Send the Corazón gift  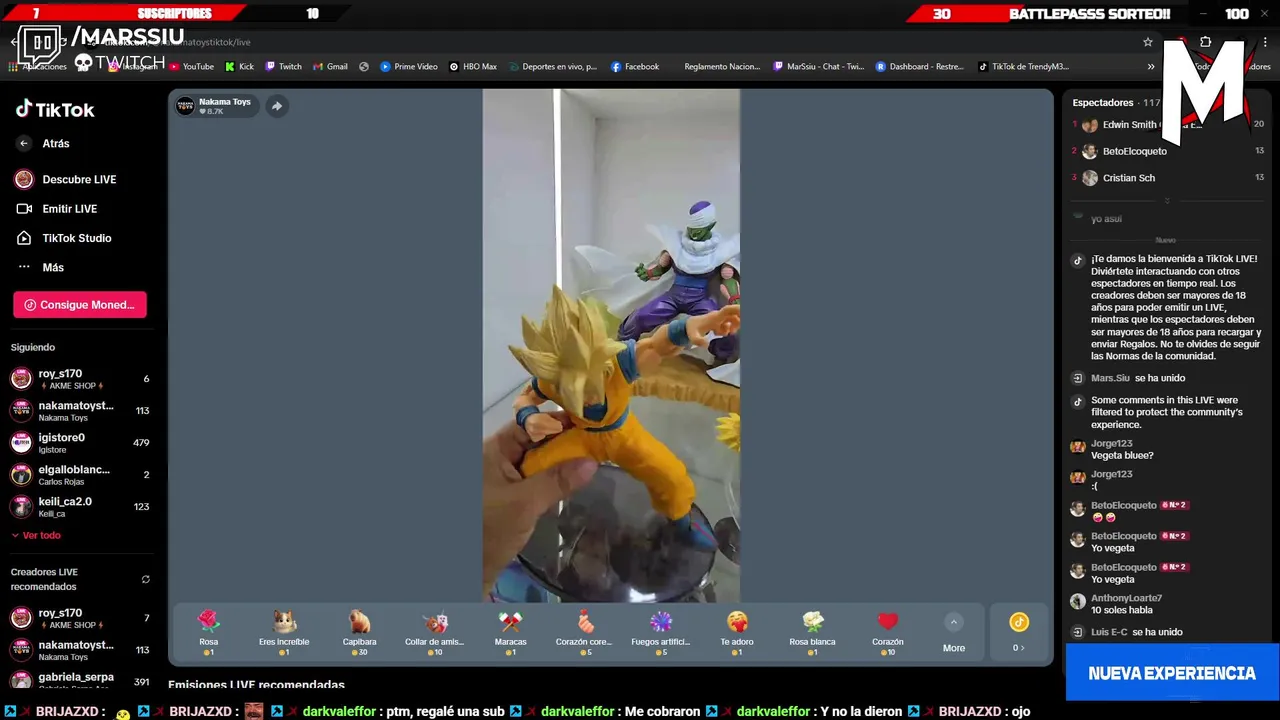(887, 632)
